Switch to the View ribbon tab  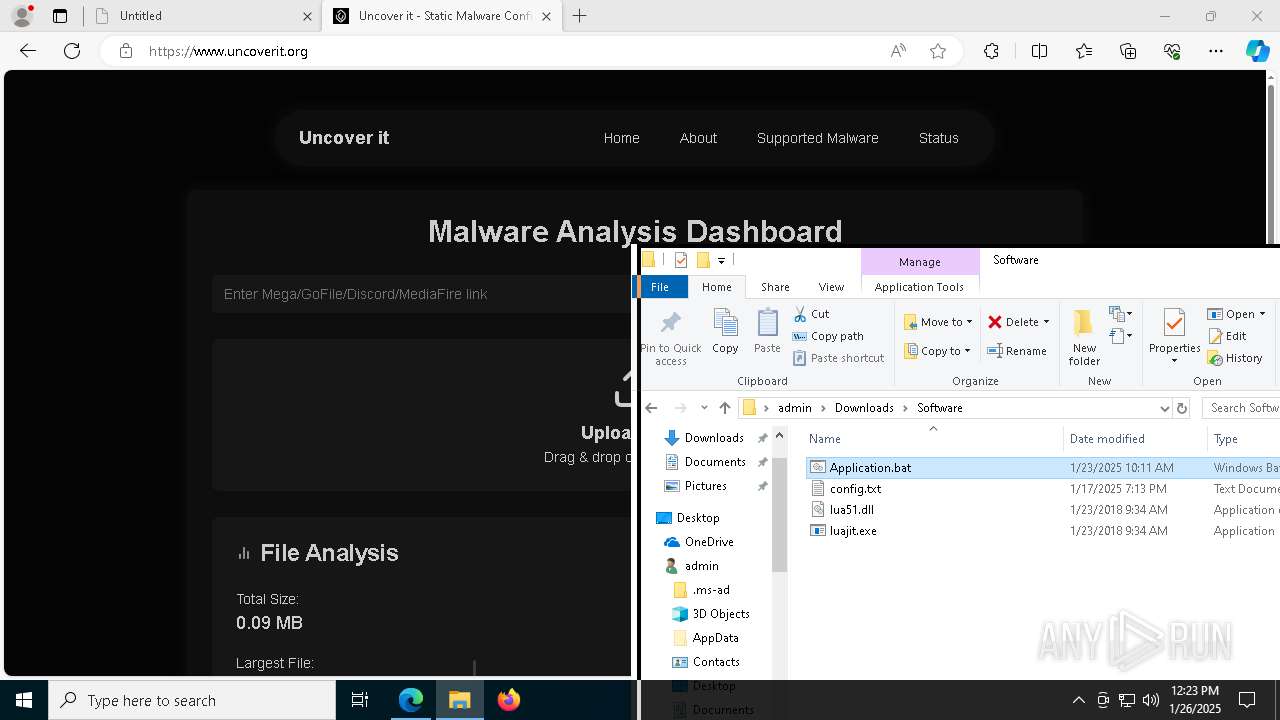[x=831, y=287]
